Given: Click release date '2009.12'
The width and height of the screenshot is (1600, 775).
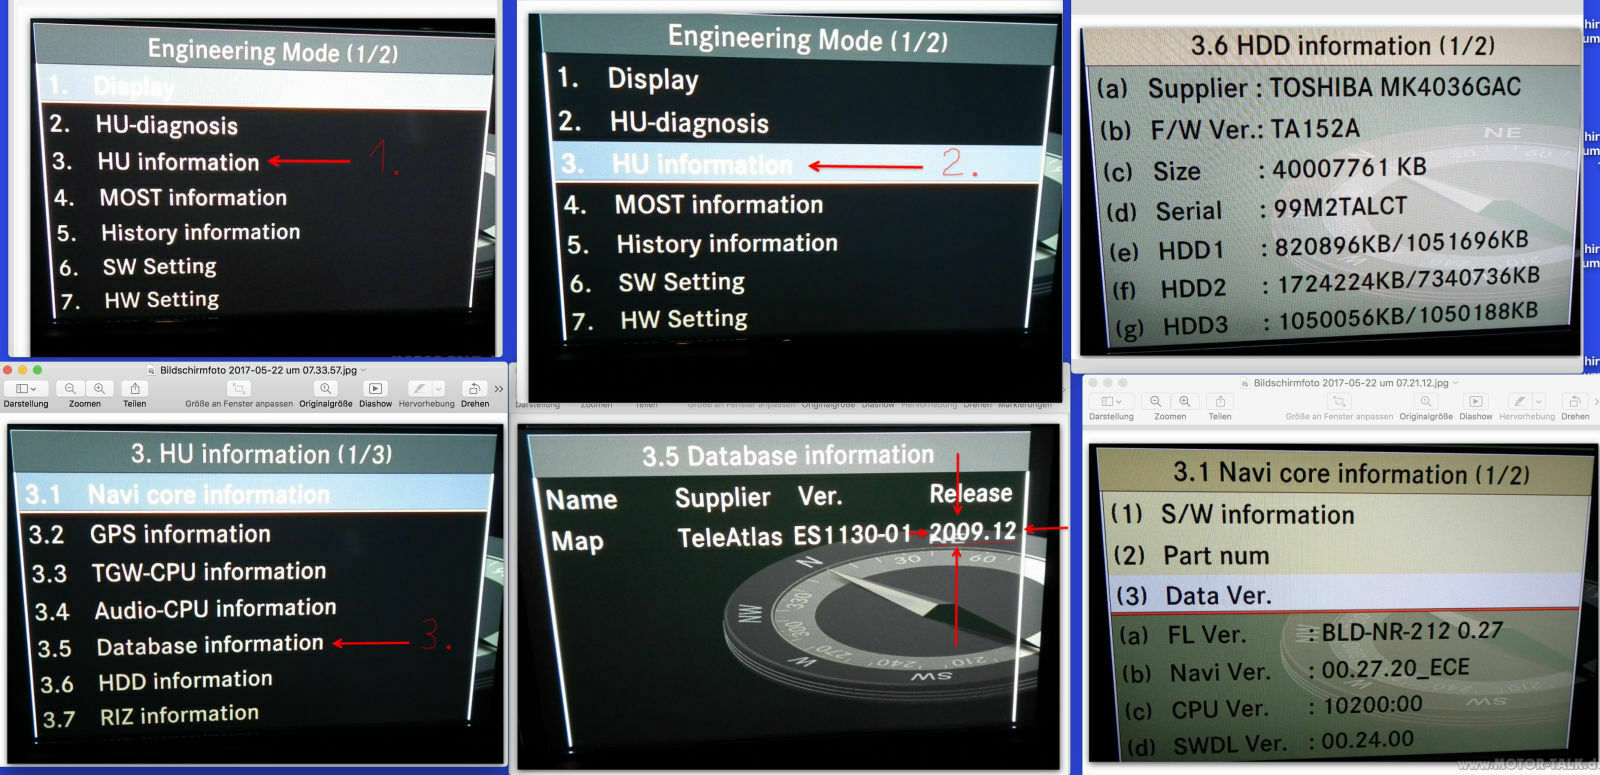Looking at the screenshot, I should click(973, 532).
